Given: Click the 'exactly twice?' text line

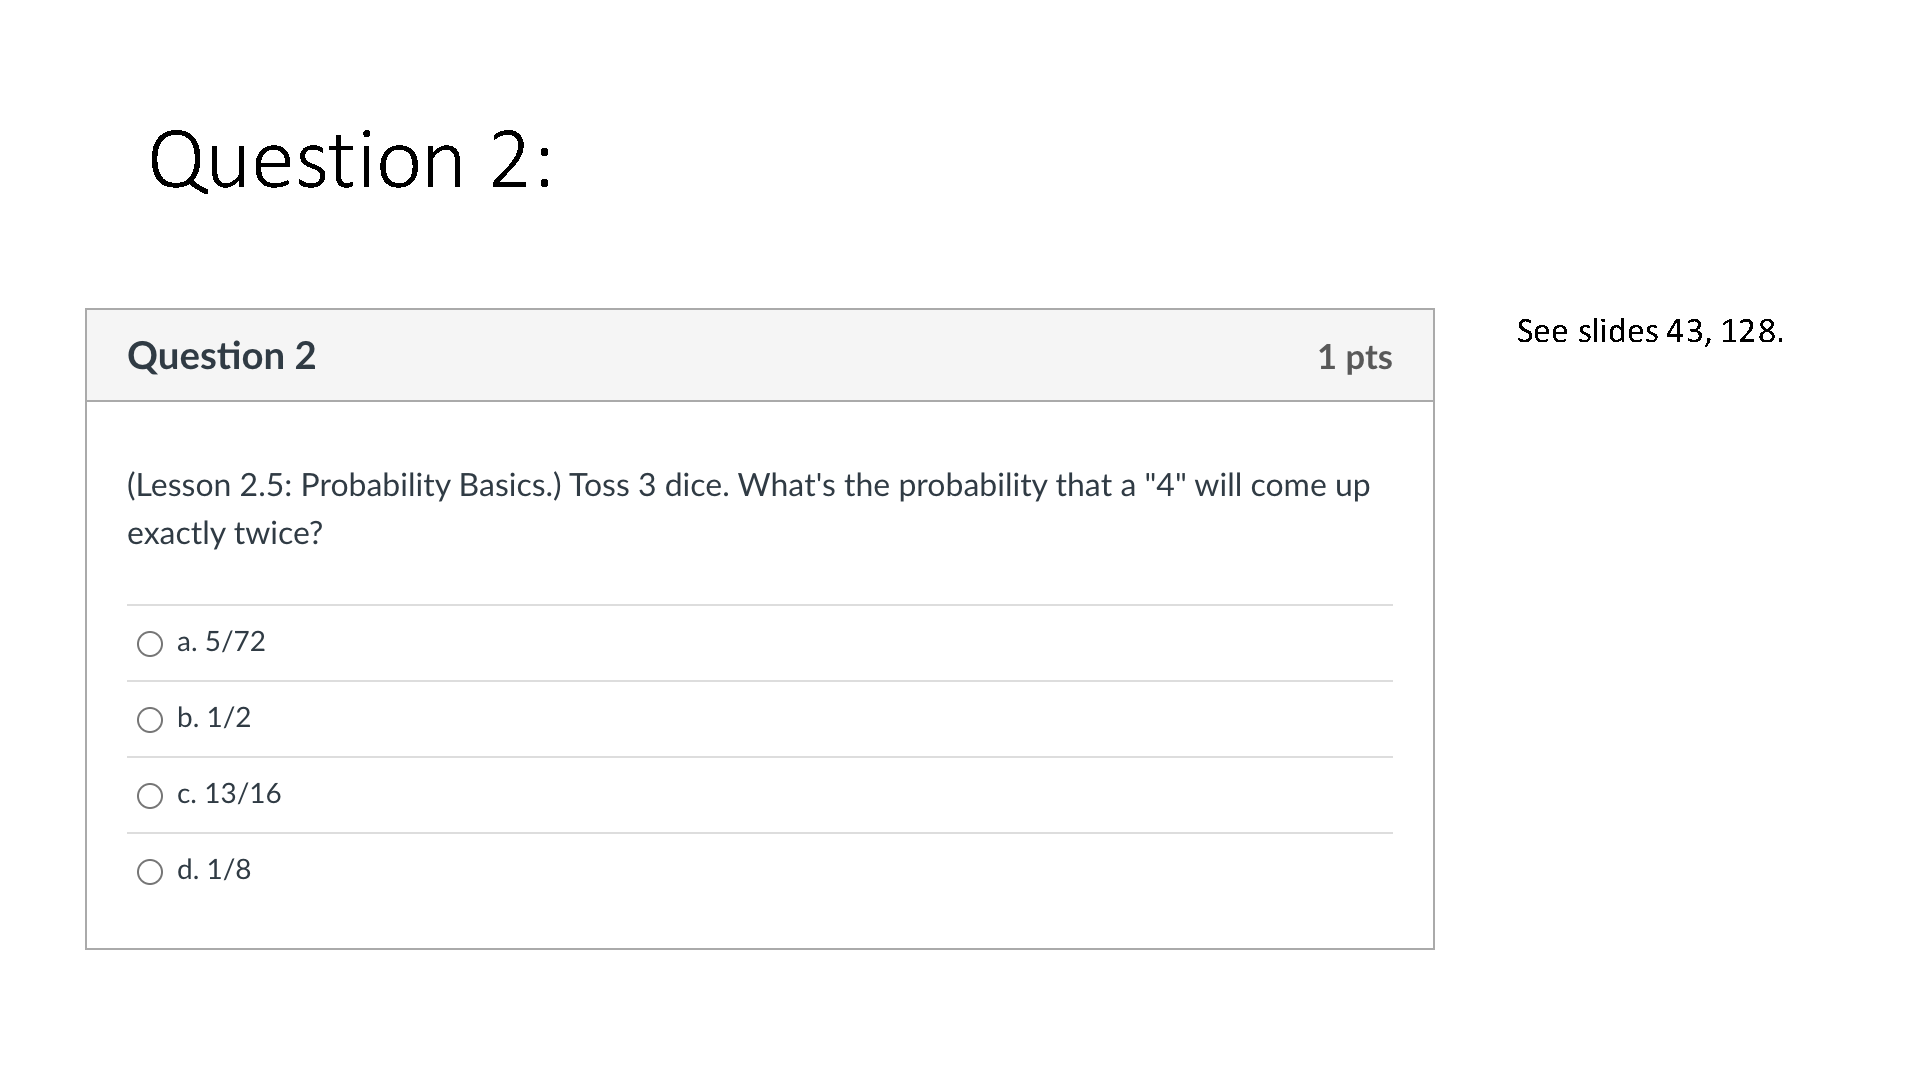Looking at the screenshot, I should (x=225, y=533).
